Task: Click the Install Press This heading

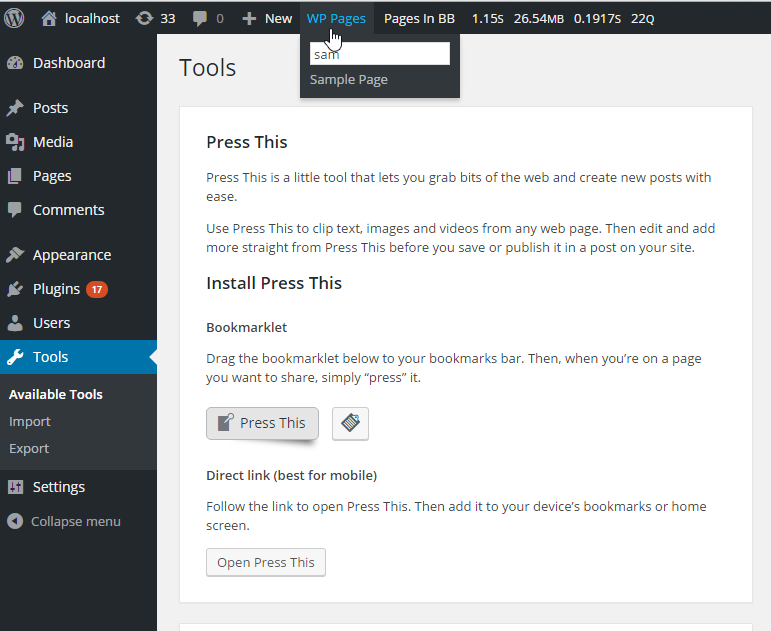Action: (x=274, y=283)
